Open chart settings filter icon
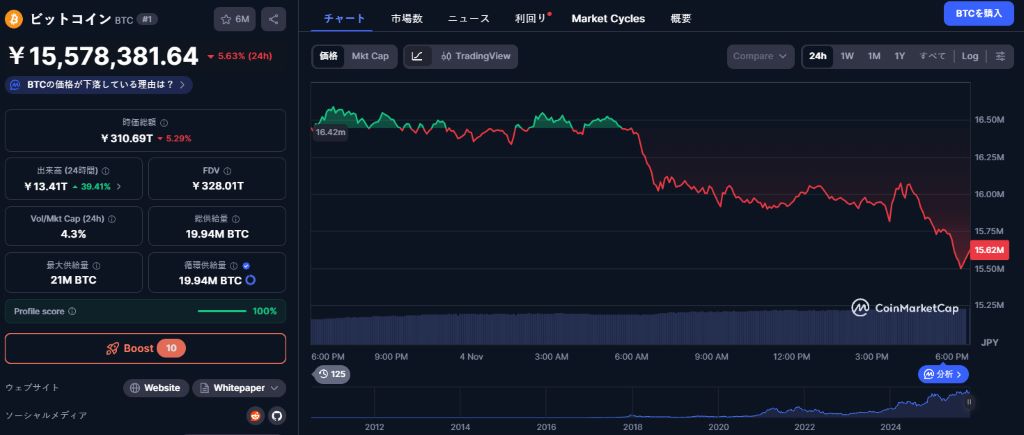 [x=1000, y=56]
